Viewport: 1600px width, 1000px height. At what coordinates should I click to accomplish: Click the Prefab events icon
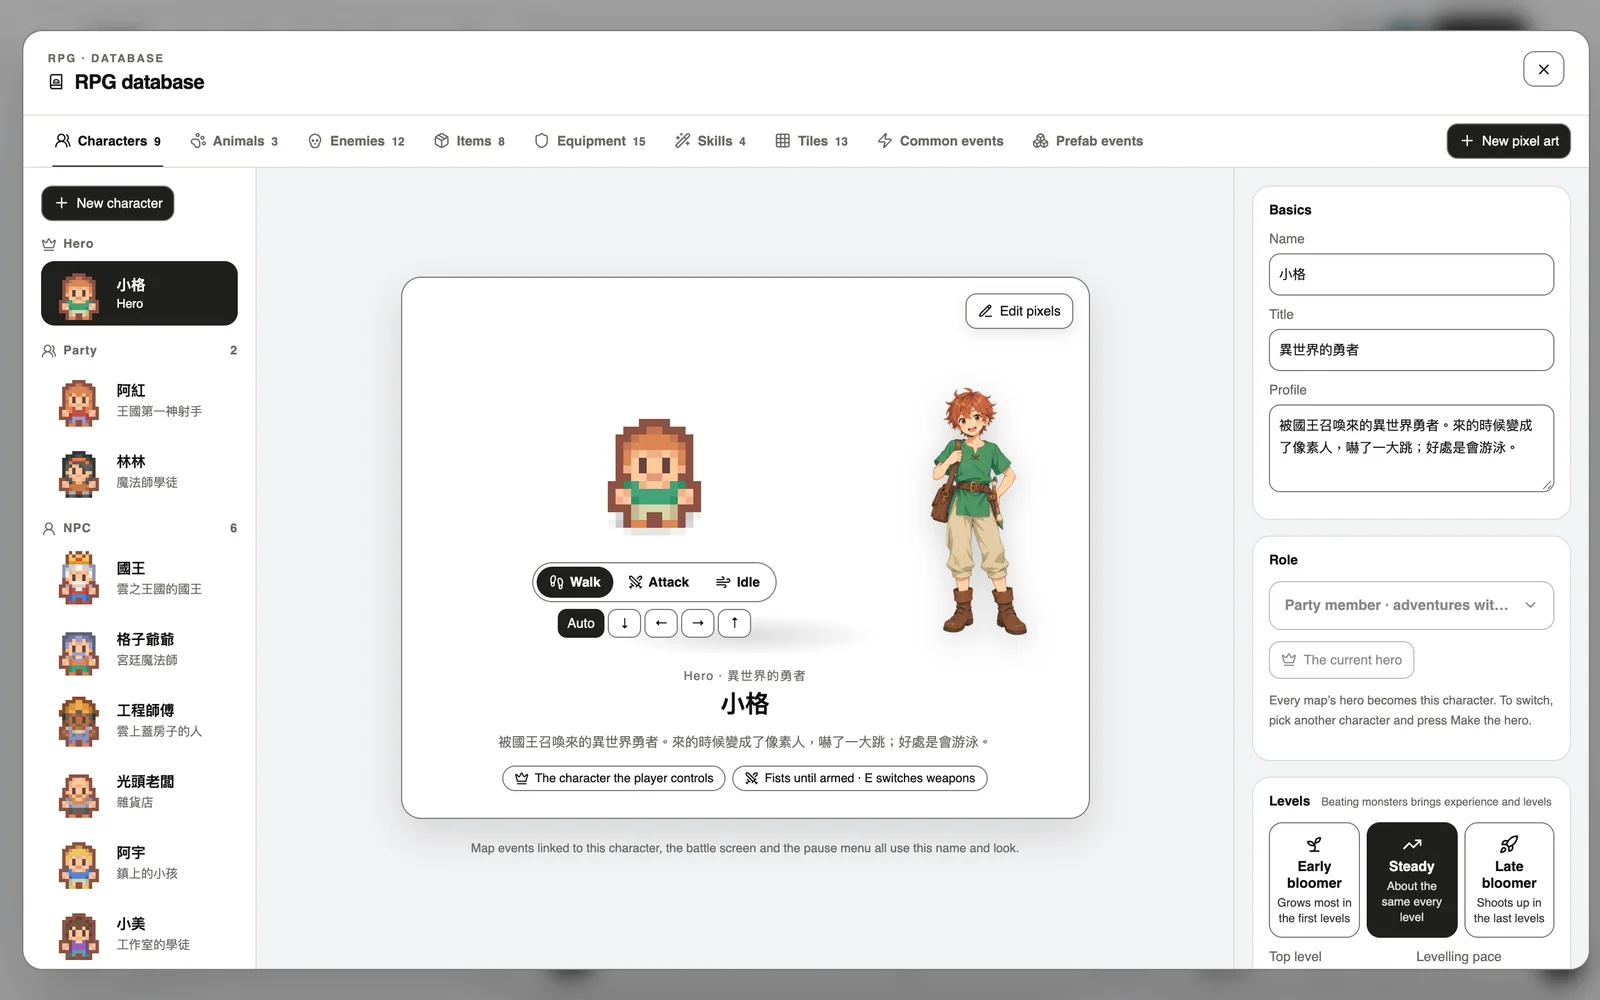tap(1041, 141)
